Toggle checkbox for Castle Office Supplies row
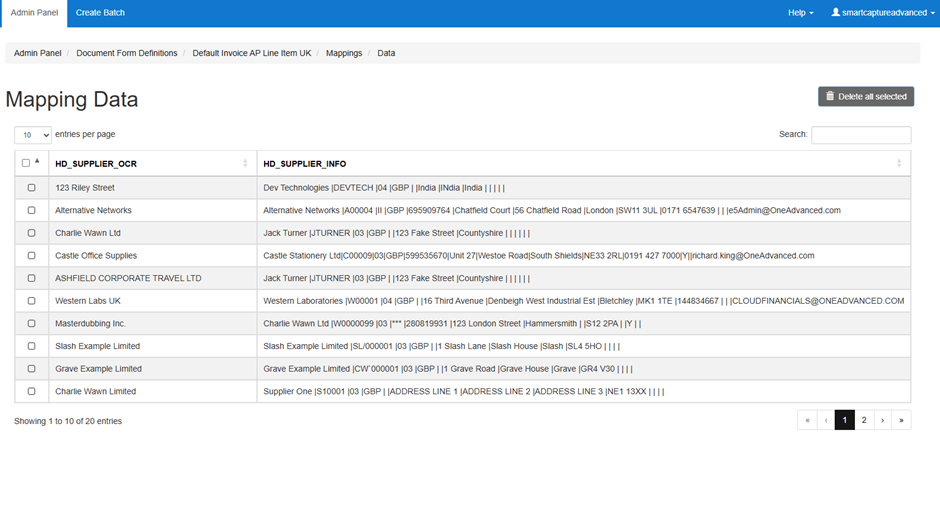The image size is (940, 508). coord(31,256)
